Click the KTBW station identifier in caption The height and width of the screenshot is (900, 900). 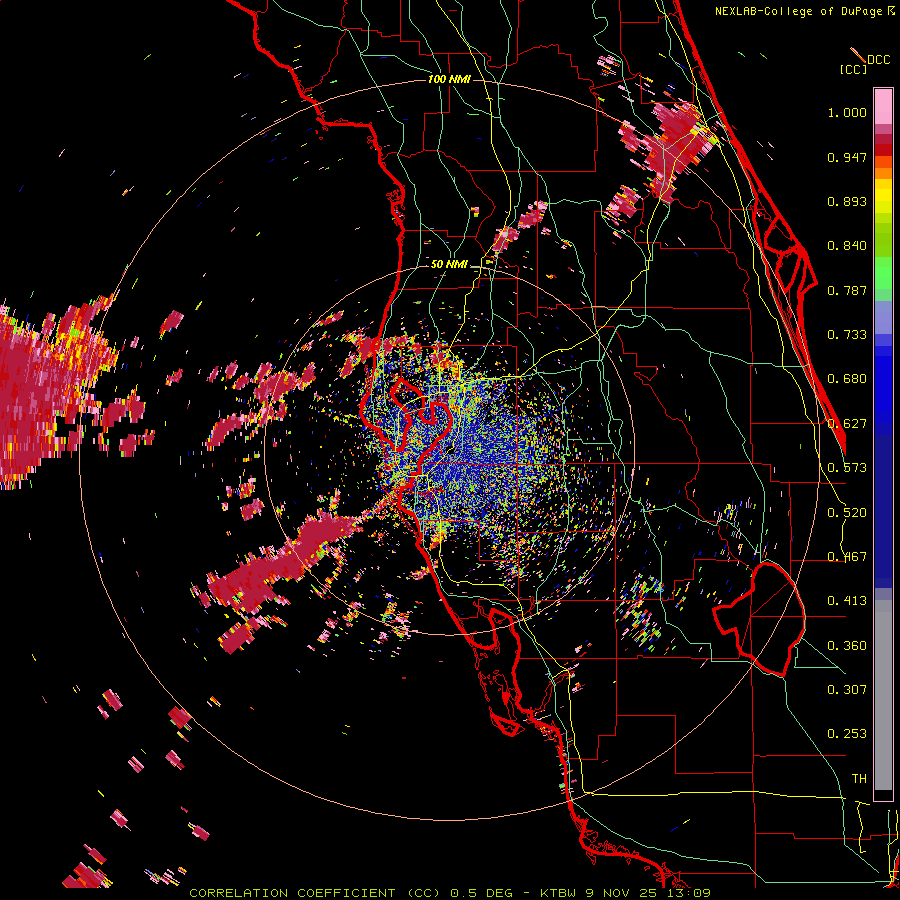click(560, 893)
